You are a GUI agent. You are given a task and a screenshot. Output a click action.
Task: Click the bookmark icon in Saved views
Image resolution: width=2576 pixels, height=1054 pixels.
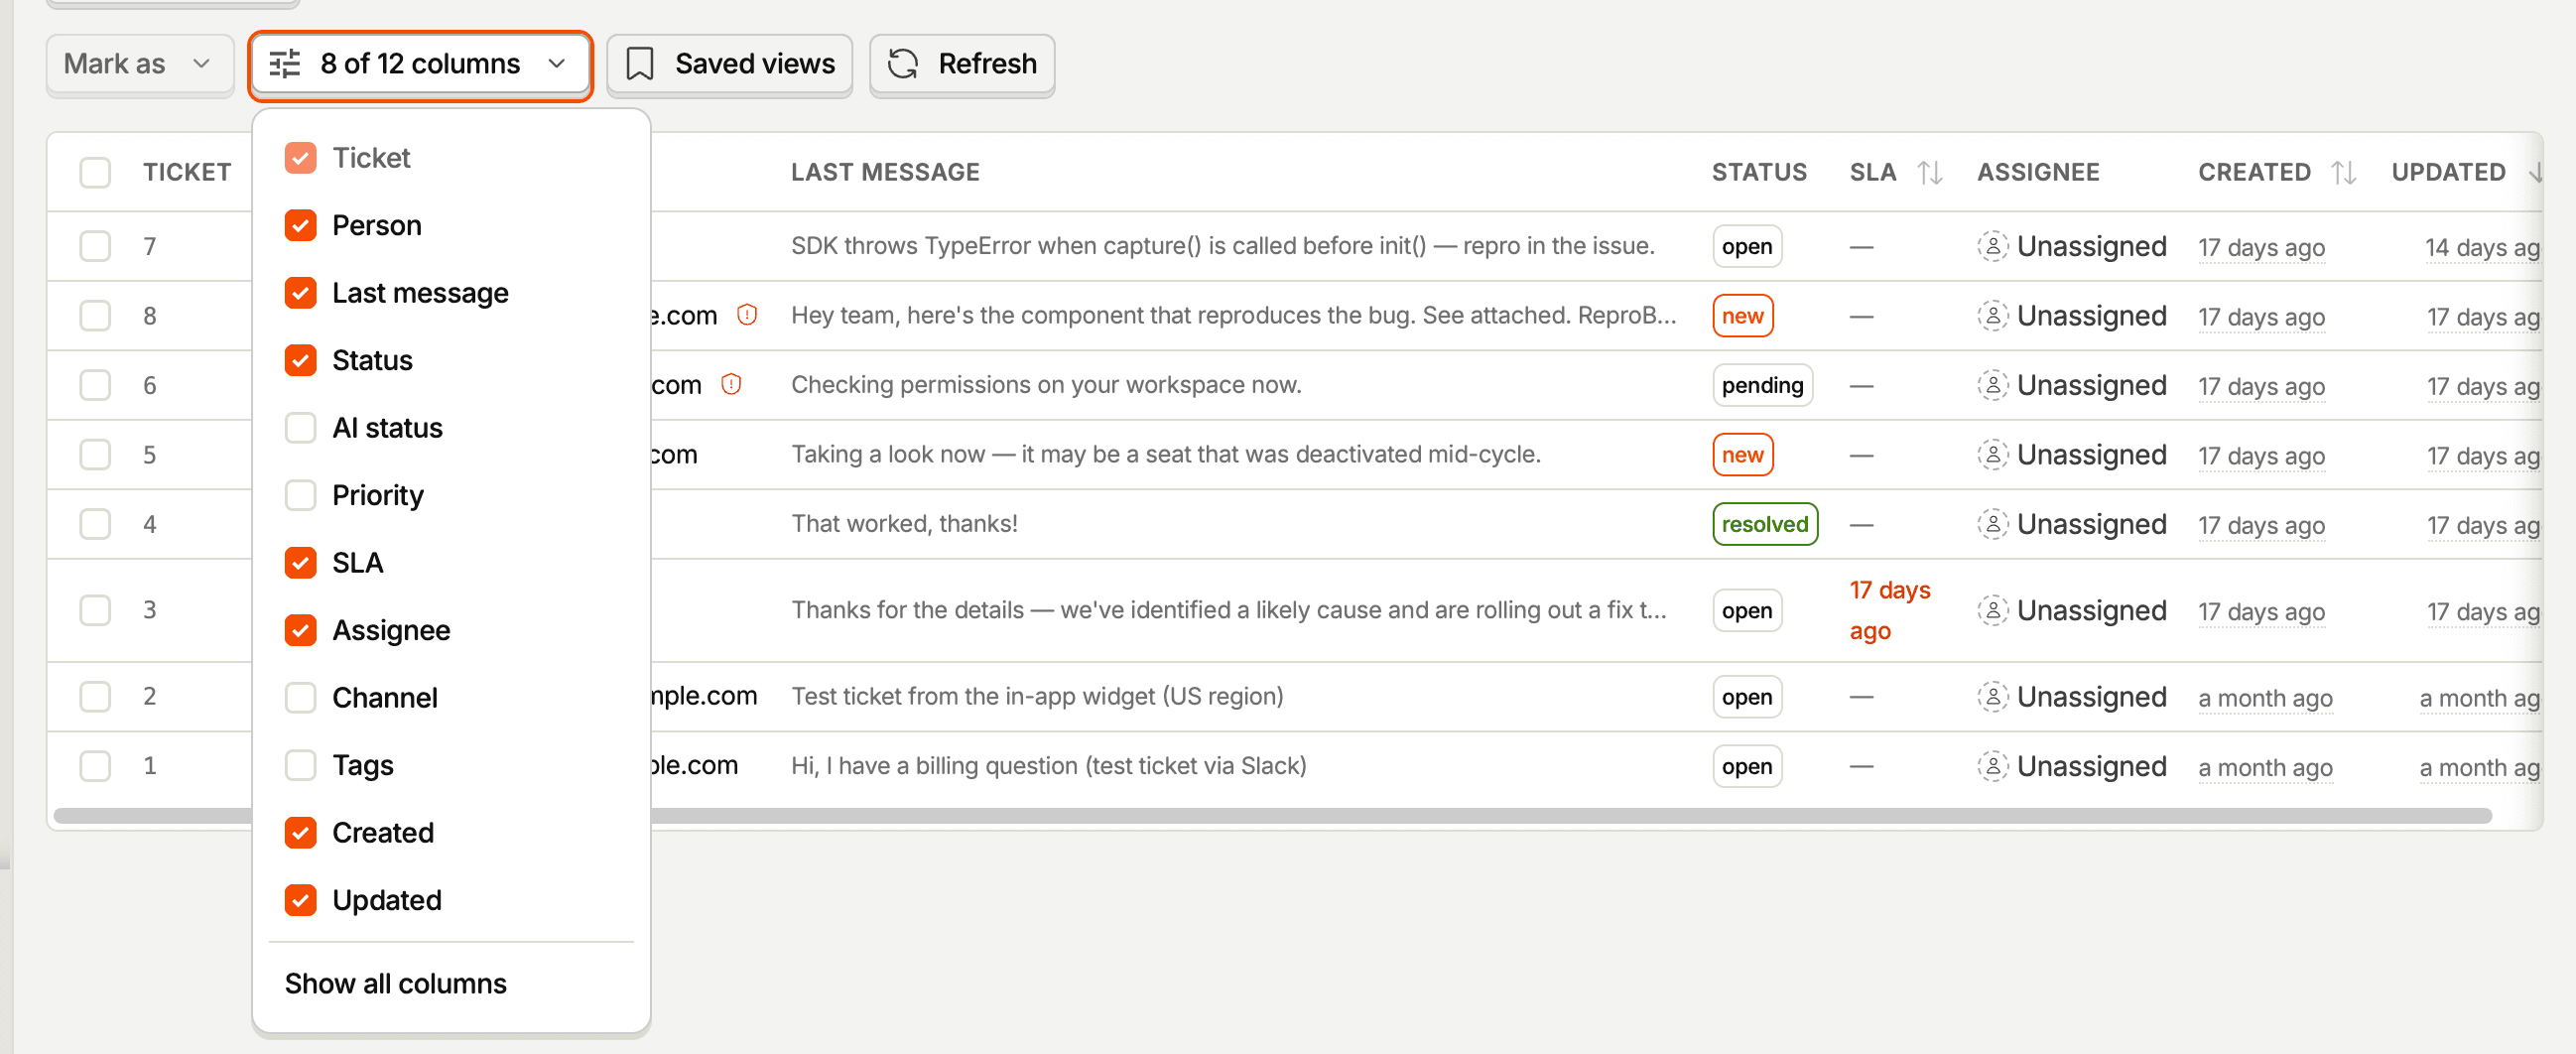pos(640,64)
